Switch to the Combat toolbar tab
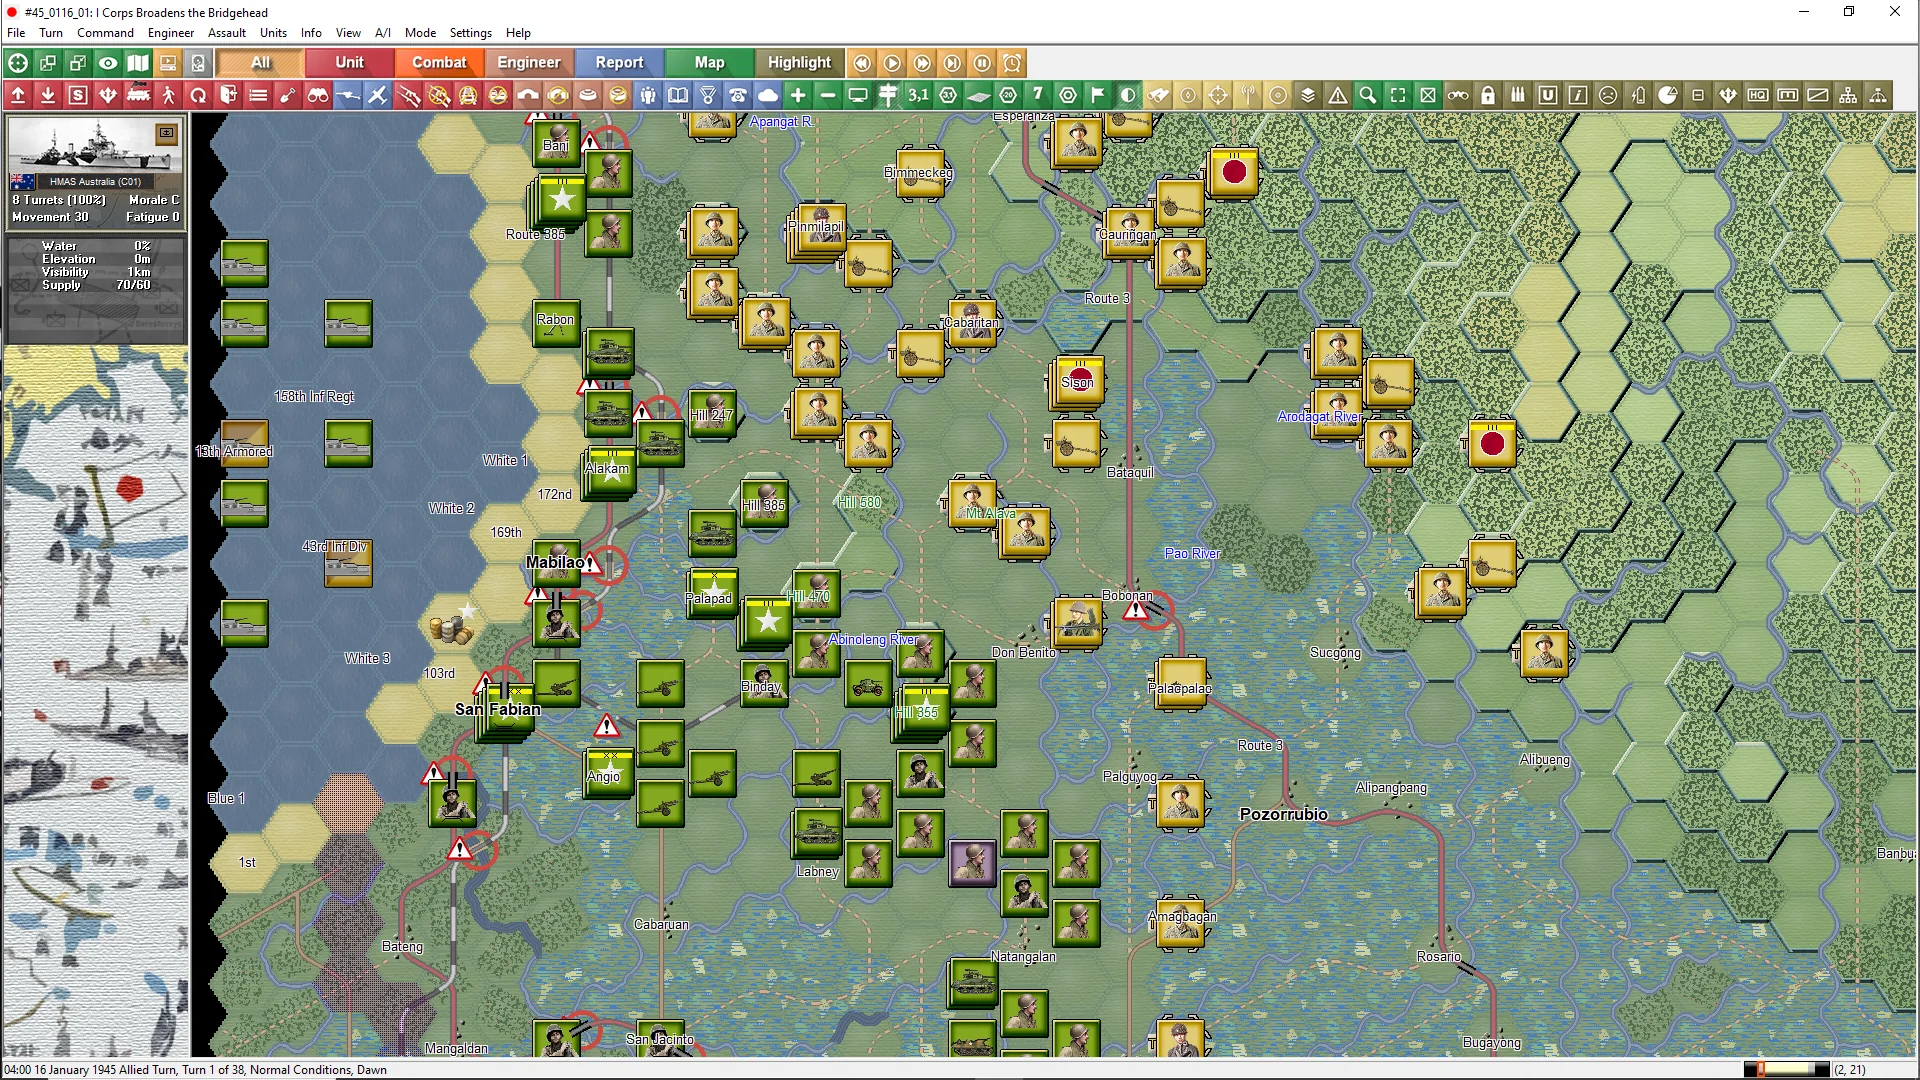1920x1080 pixels. coord(439,62)
